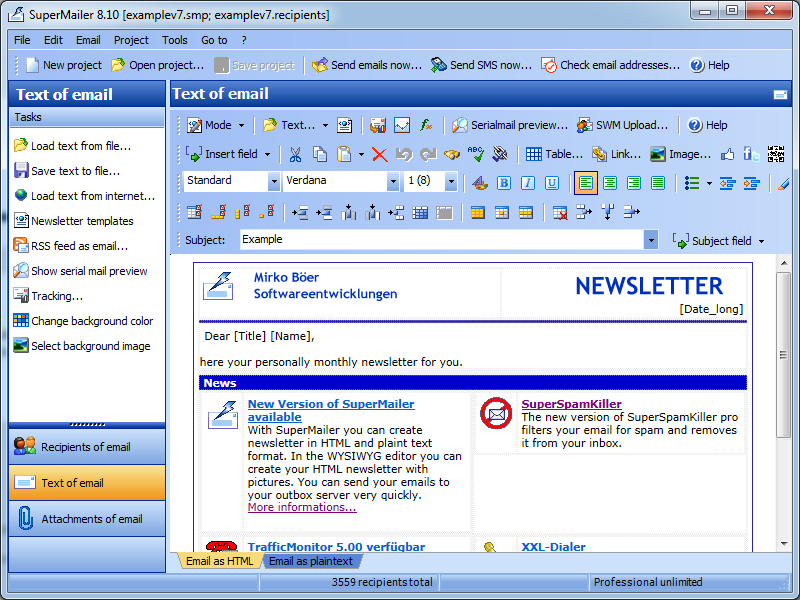The image size is (800, 600).
Task: Increase paragraph indent
Action: 752,183
